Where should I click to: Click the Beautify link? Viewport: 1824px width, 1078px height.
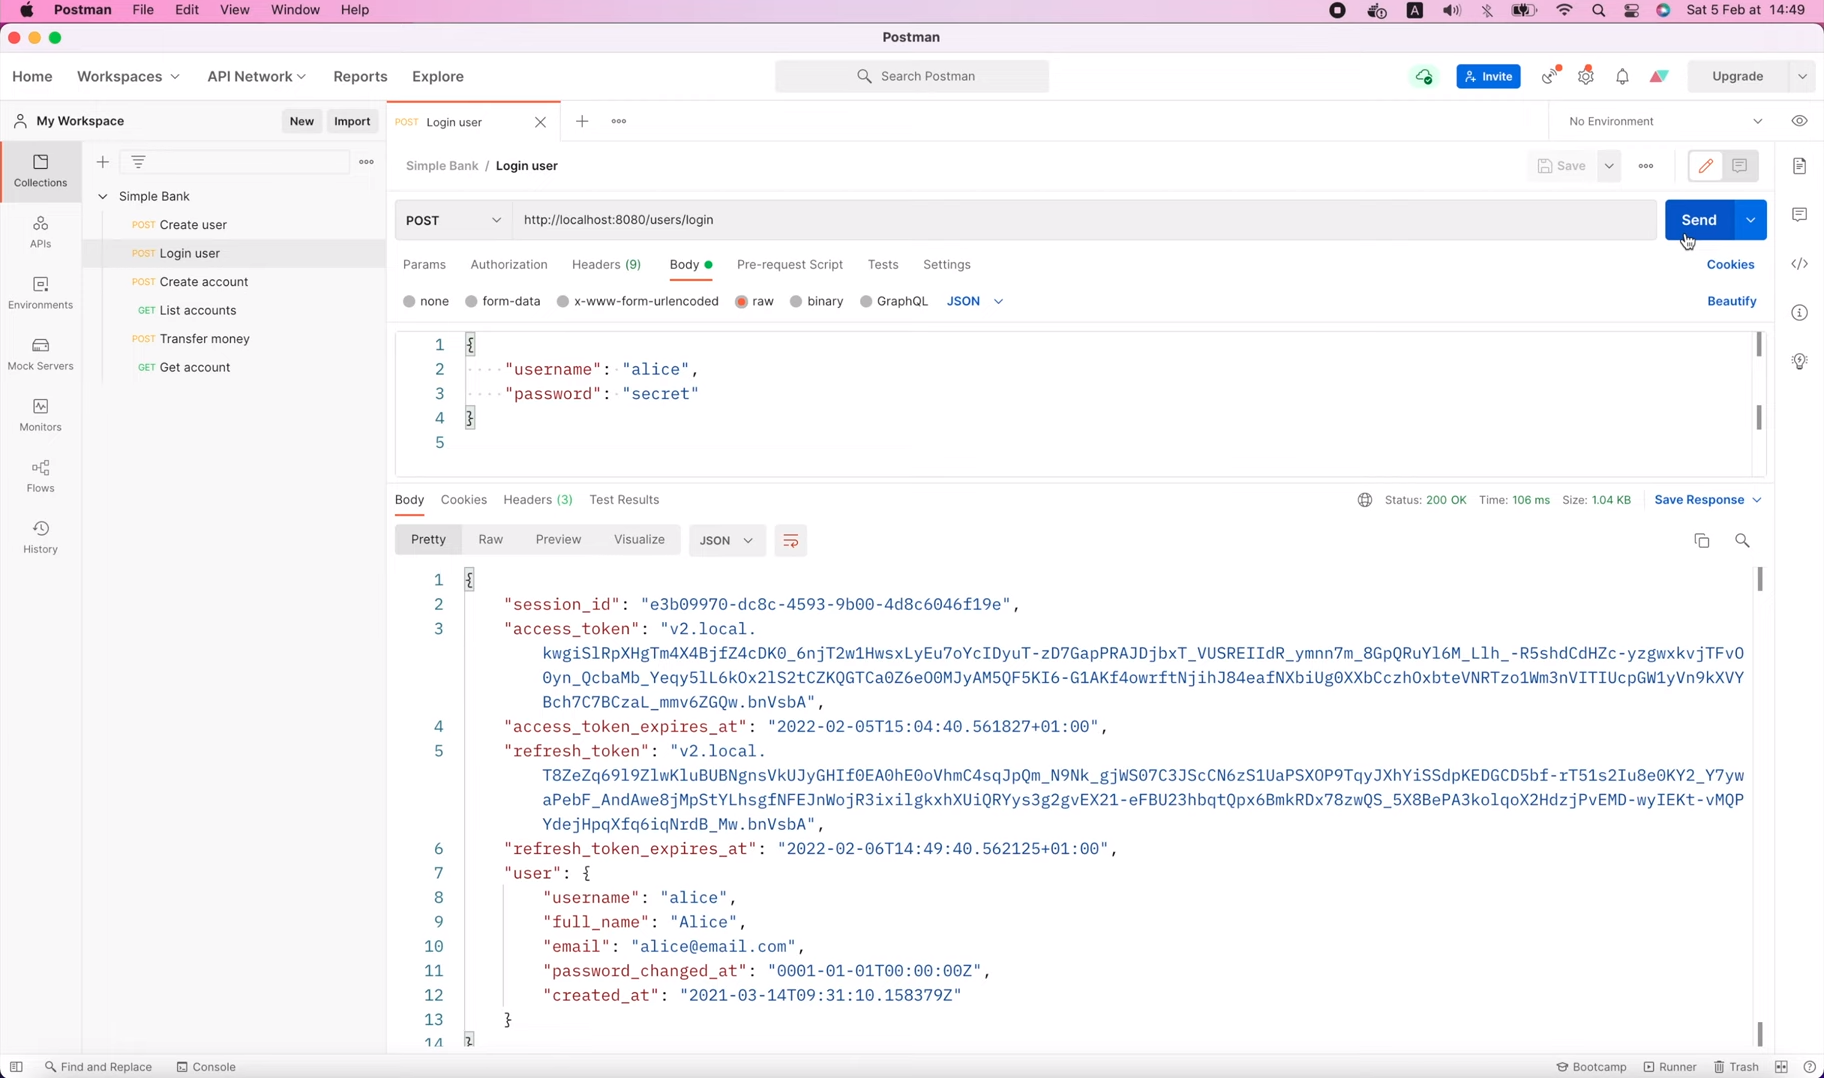tap(1731, 301)
